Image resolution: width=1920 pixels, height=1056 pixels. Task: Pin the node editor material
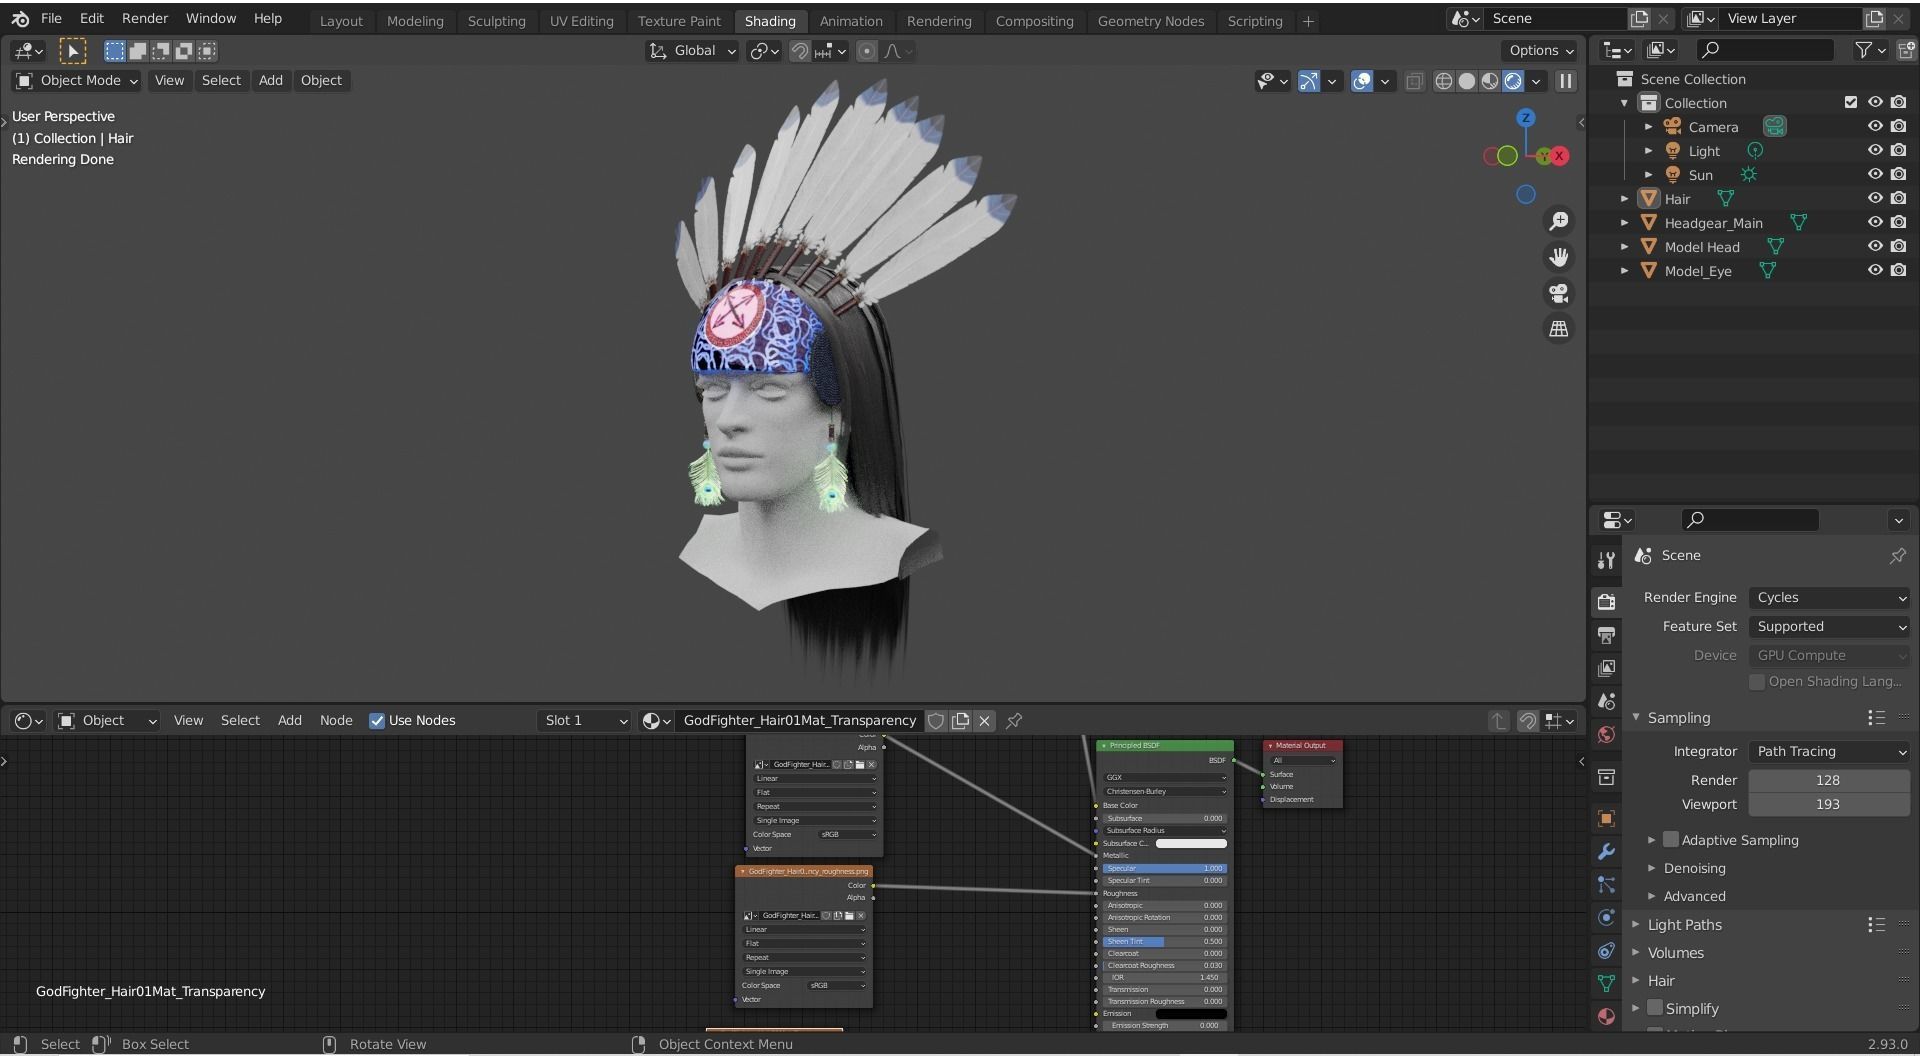click(x=1014, y=721)
